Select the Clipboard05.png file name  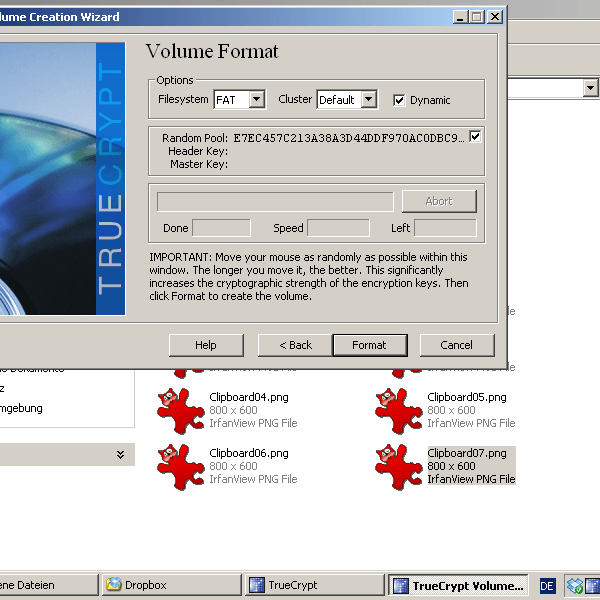click(x=467, y=397)
